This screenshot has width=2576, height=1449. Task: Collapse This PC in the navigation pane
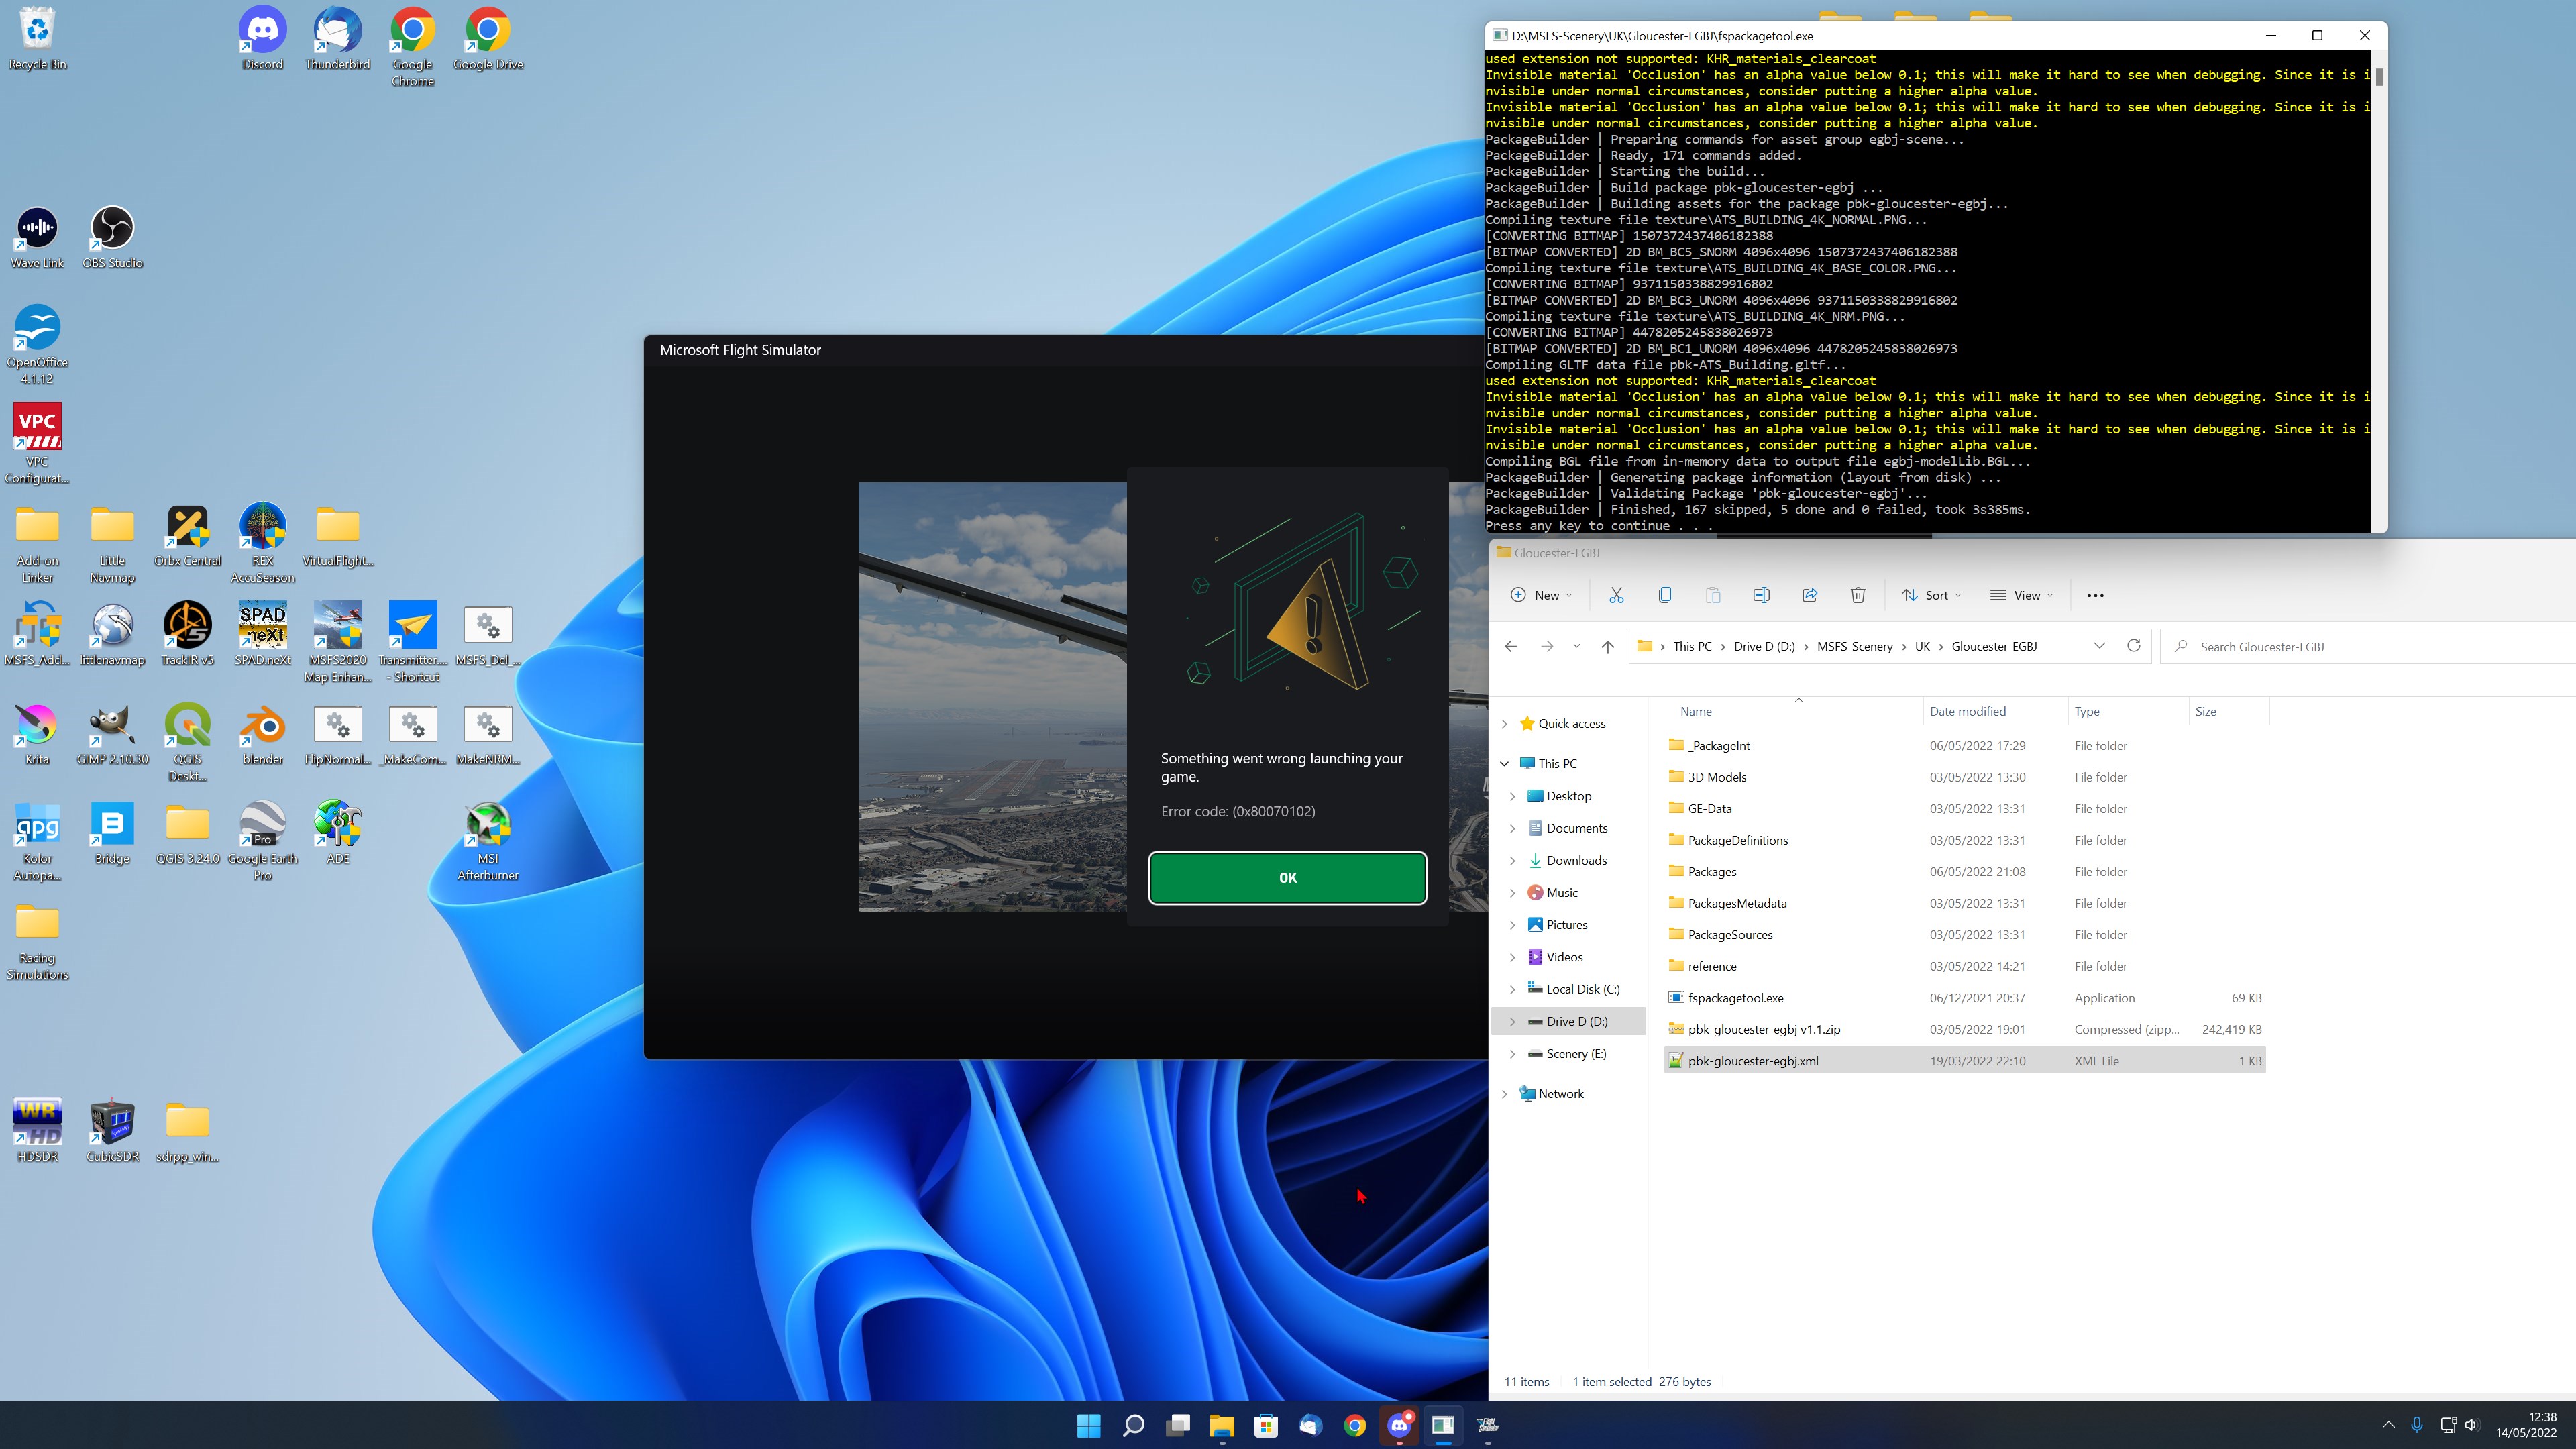(1504, 763)
